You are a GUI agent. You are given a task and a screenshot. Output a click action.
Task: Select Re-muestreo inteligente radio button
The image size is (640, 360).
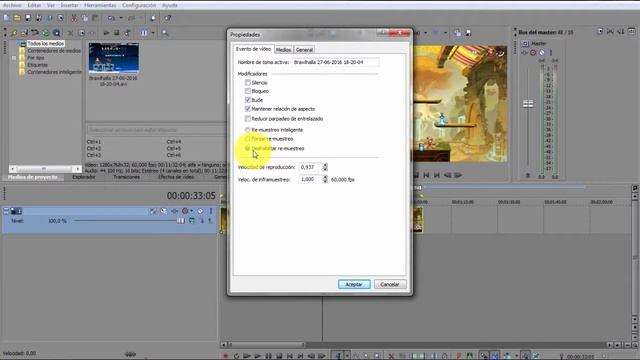click(247, 129)
